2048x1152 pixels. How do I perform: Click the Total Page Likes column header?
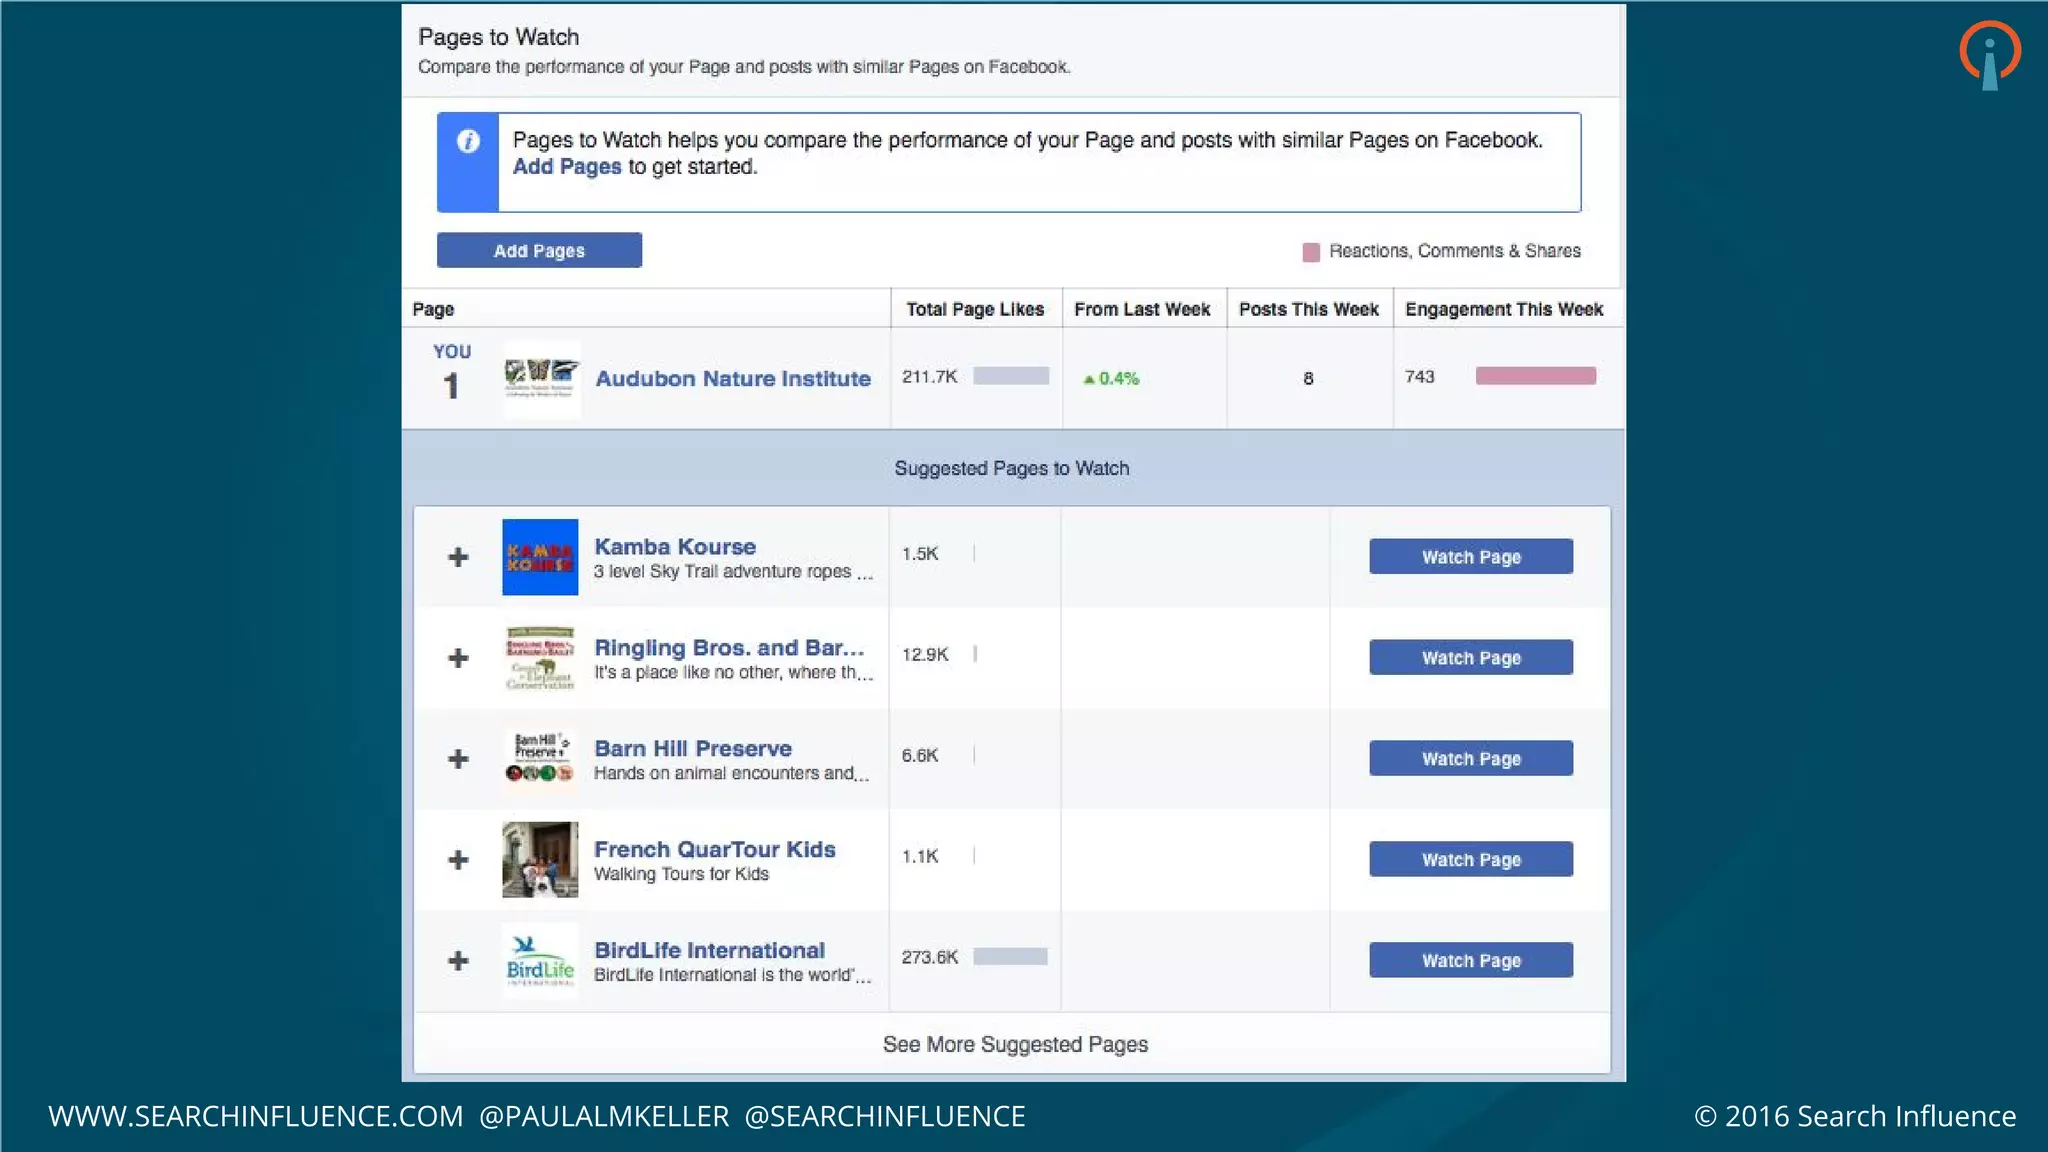point(974,309)
